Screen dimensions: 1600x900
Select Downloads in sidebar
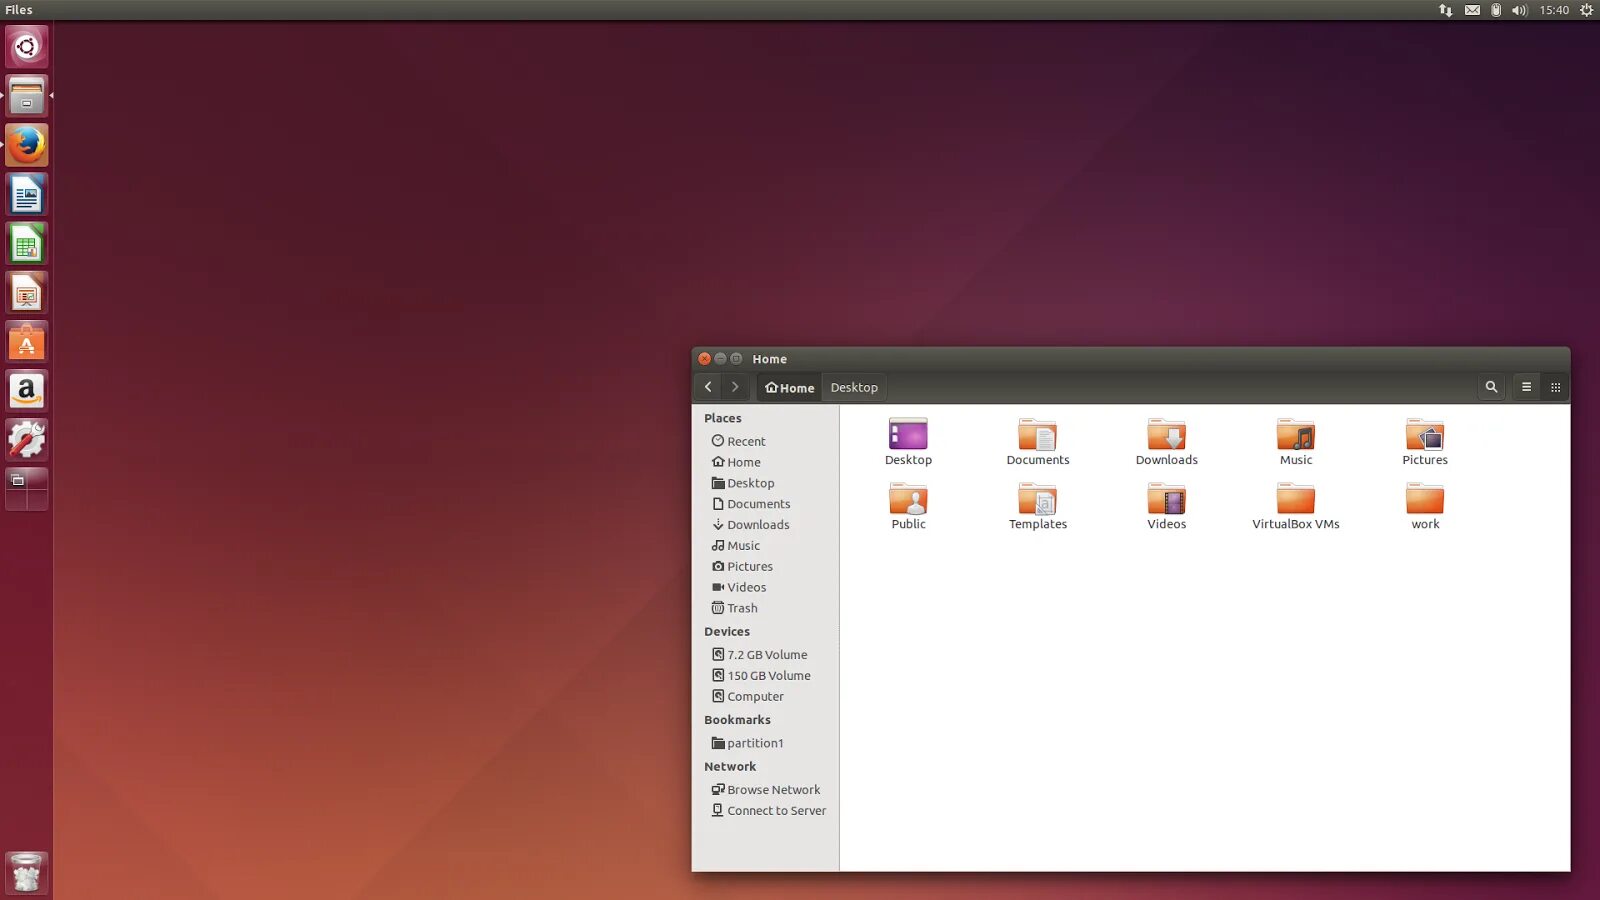click(x=750, y=525)
